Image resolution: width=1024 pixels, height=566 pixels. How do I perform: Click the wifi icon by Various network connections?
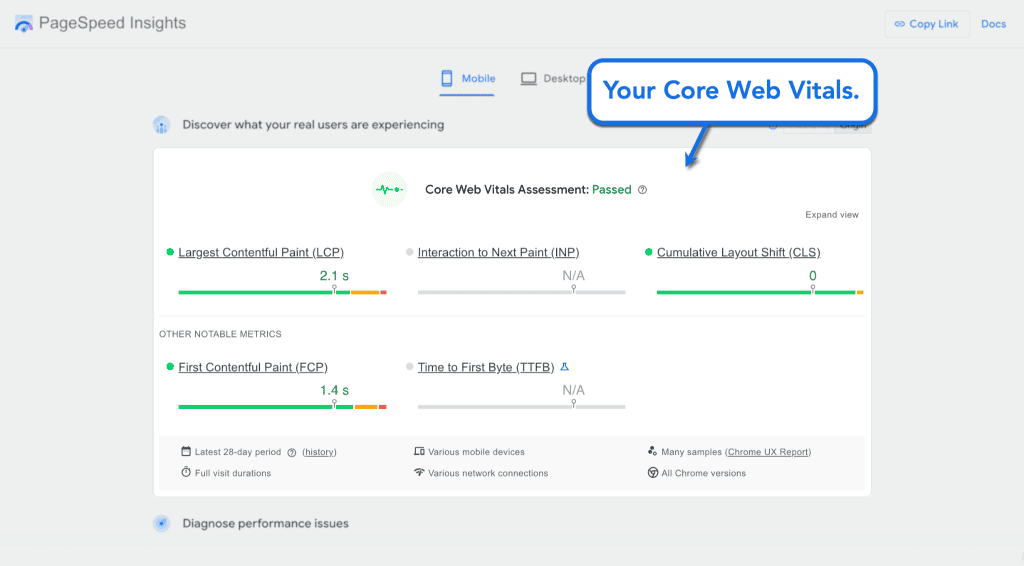pos(419,472)
